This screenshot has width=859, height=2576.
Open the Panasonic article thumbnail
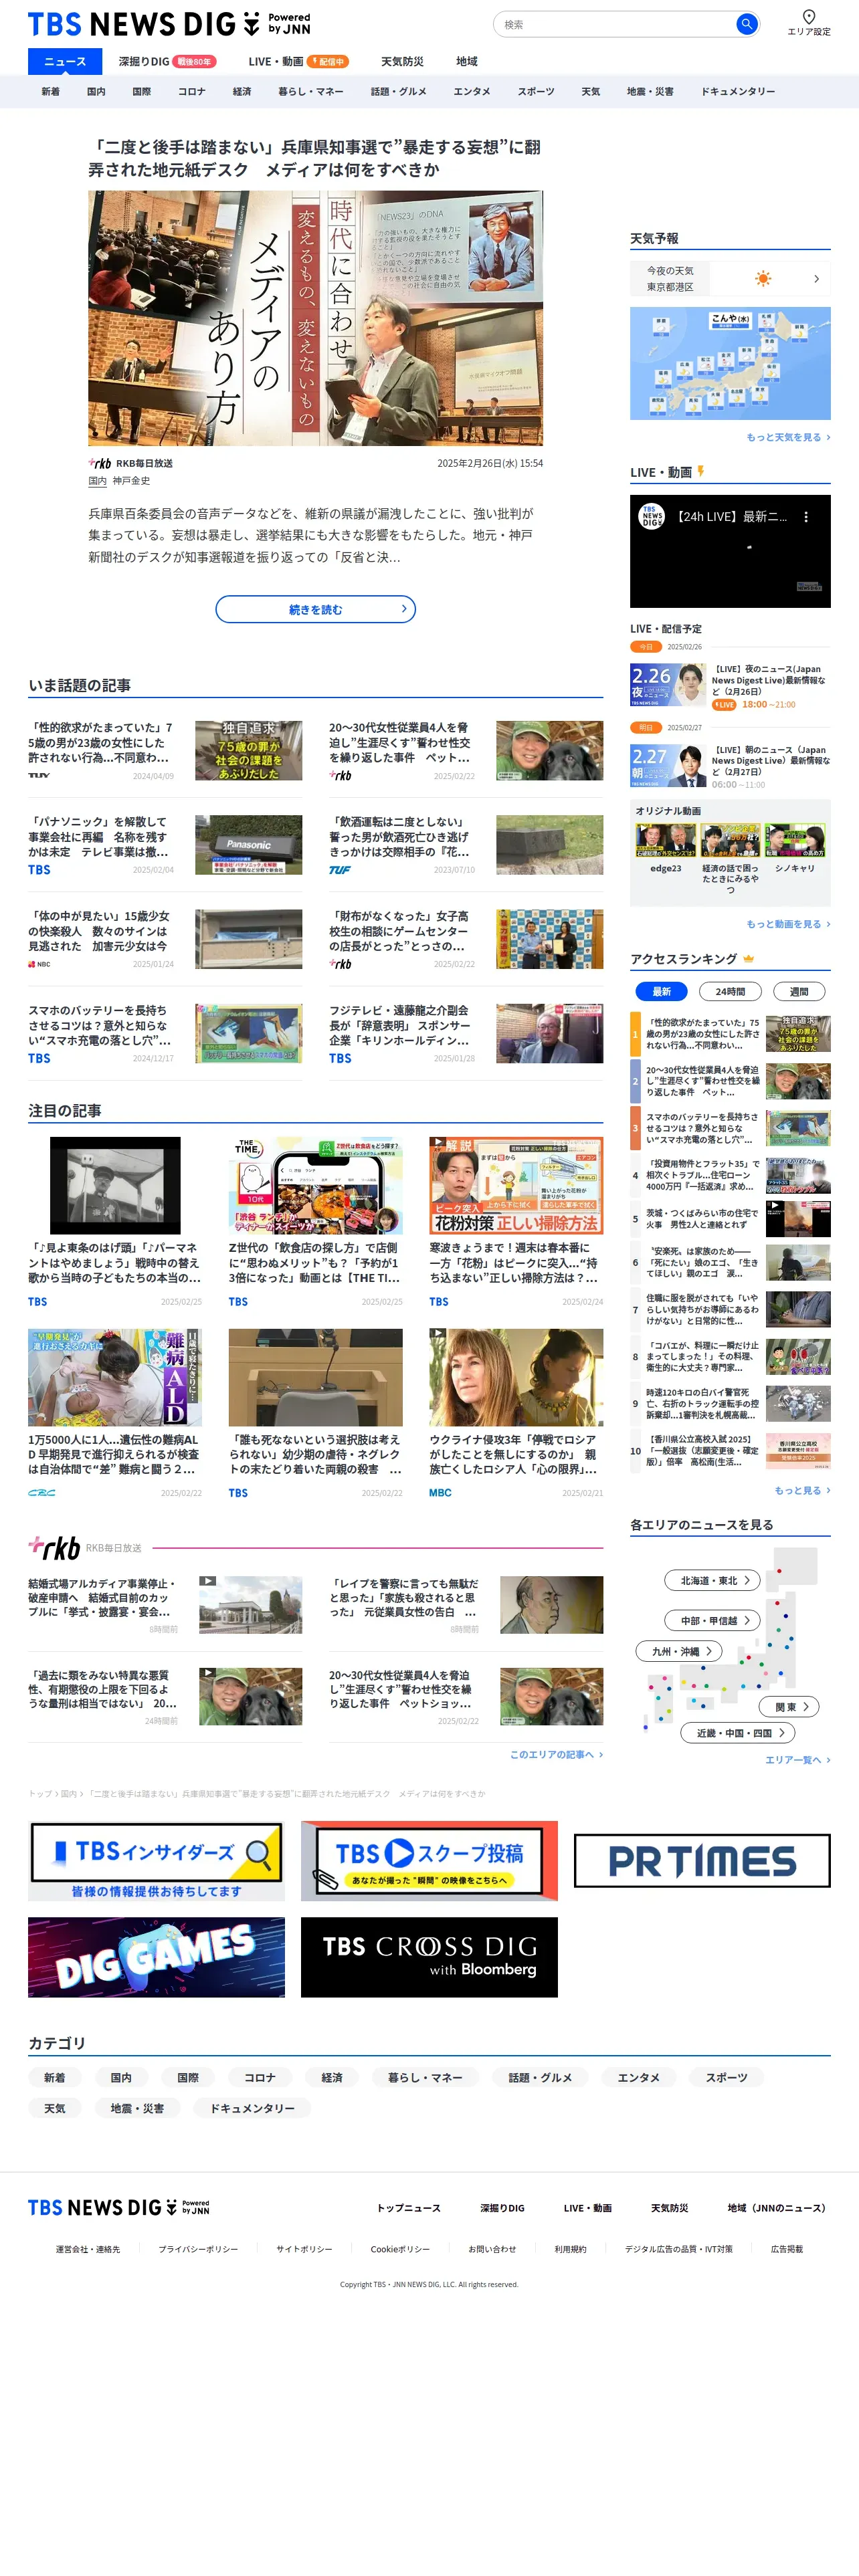coord(248,845)
